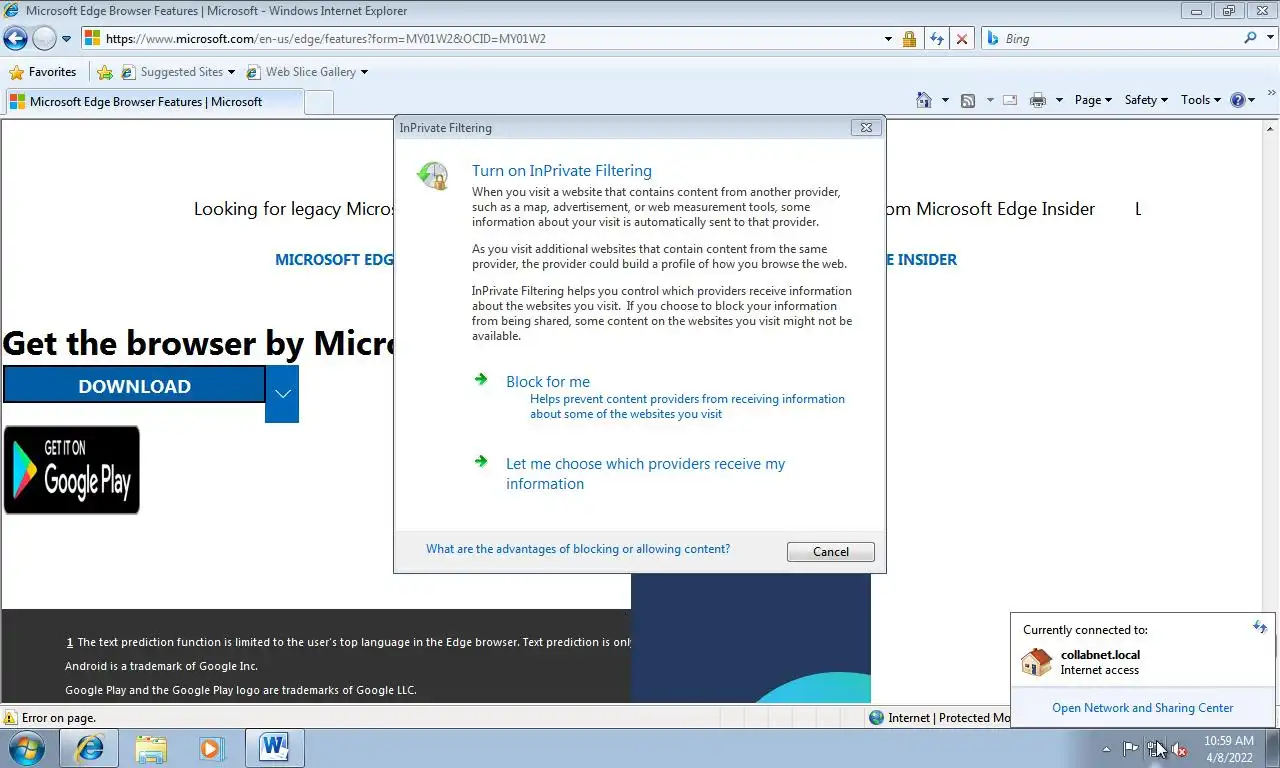Screen dimensions: 1280x768
Task: Click the Internet zone globe icon
Action: click(x=877, y=718)
